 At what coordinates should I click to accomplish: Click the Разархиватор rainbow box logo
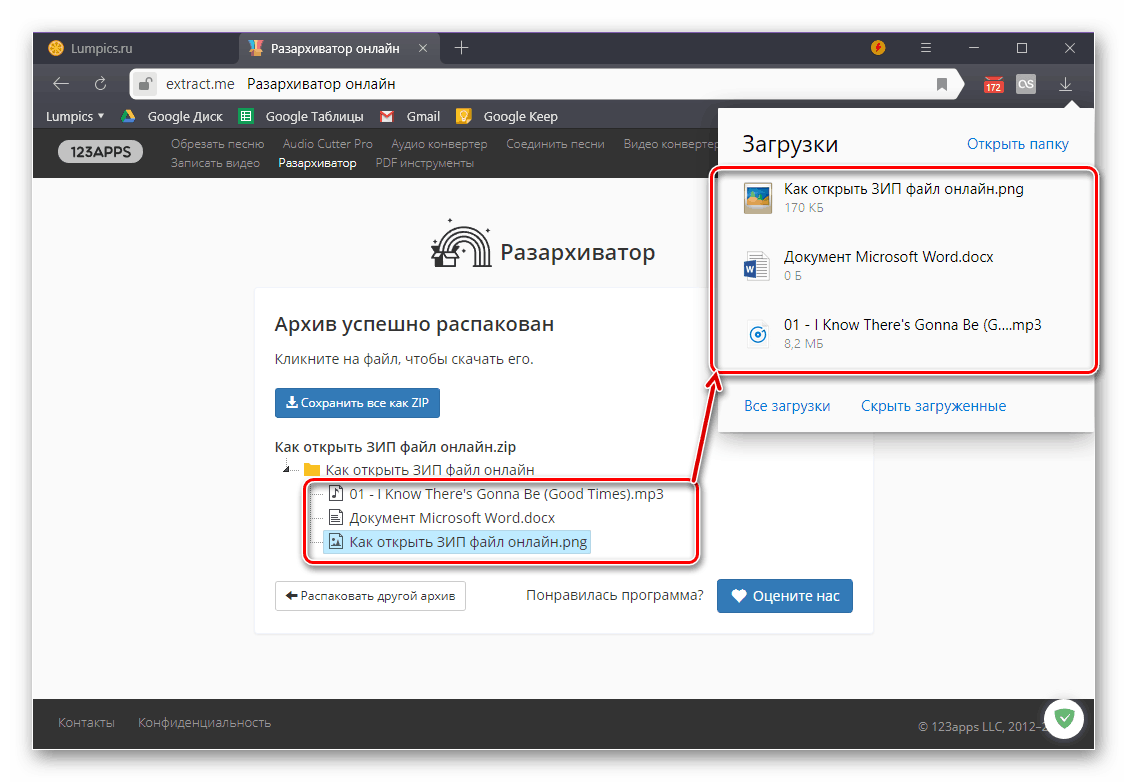point(461,244)
